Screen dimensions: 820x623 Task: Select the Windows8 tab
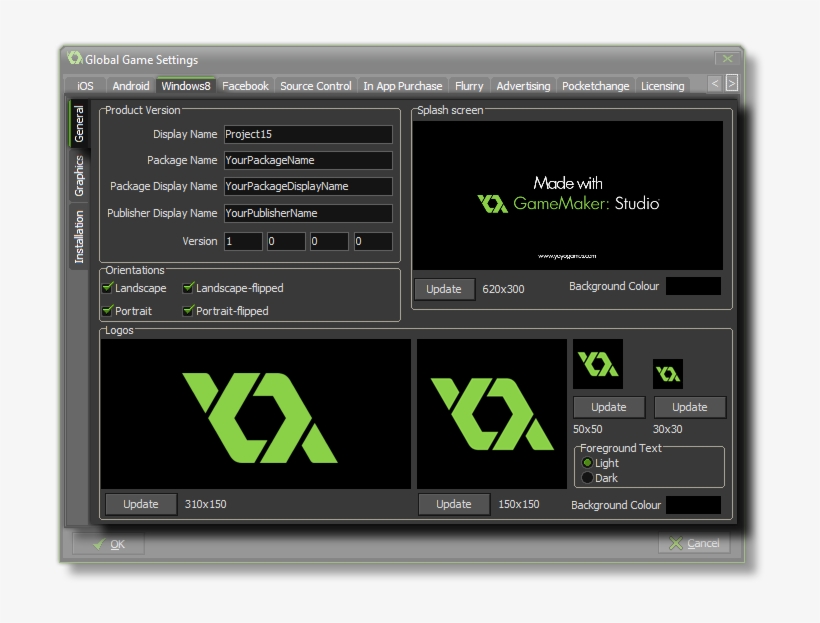click(186, 85)
